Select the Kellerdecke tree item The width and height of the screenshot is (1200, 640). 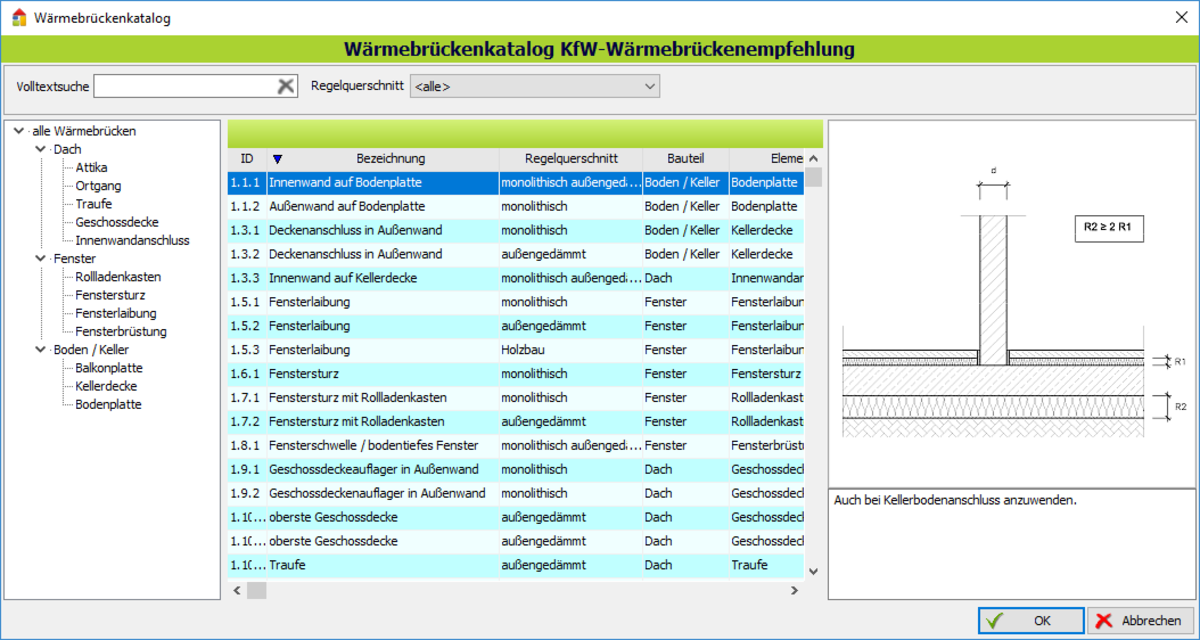(x=106, y=386)
